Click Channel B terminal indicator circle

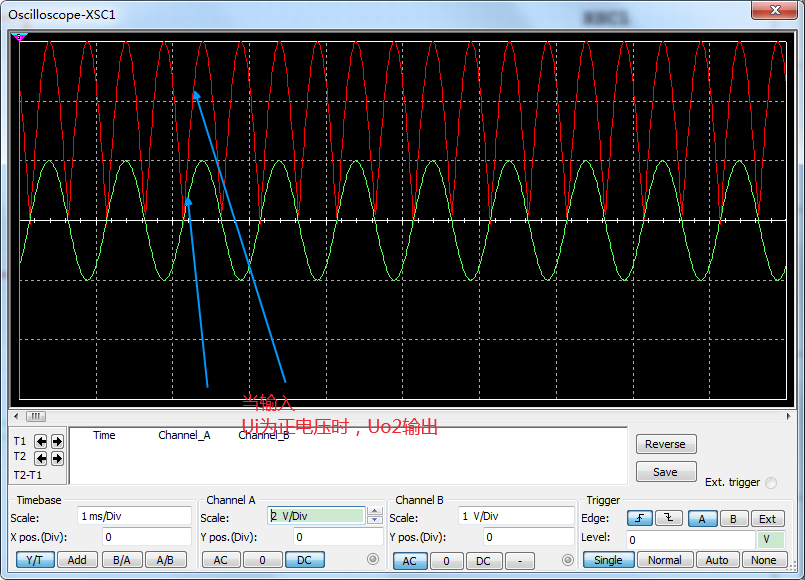[566, 560]
